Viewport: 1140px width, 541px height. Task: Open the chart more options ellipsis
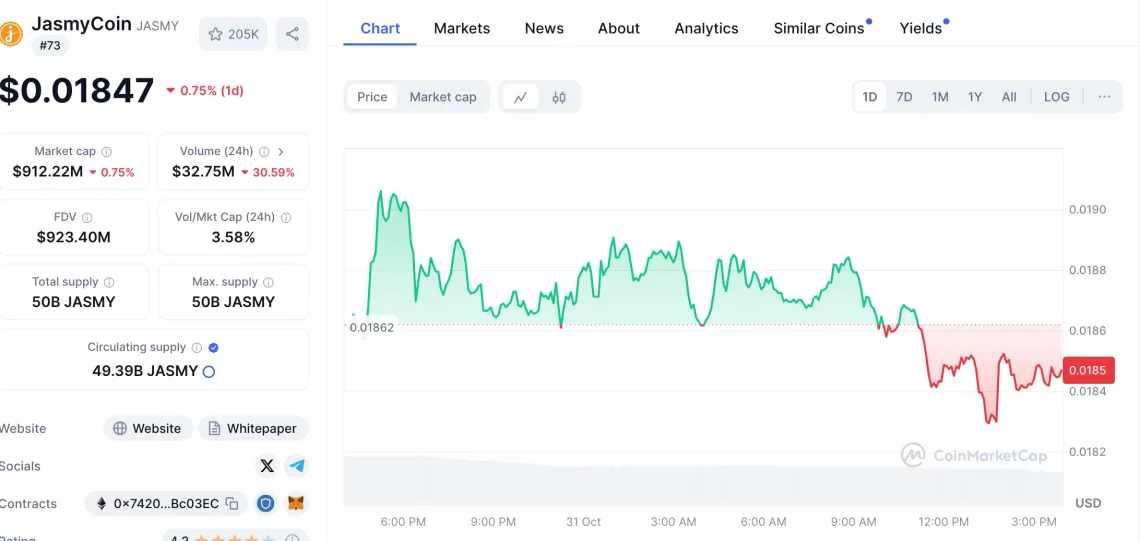(x=1104, y=97)
